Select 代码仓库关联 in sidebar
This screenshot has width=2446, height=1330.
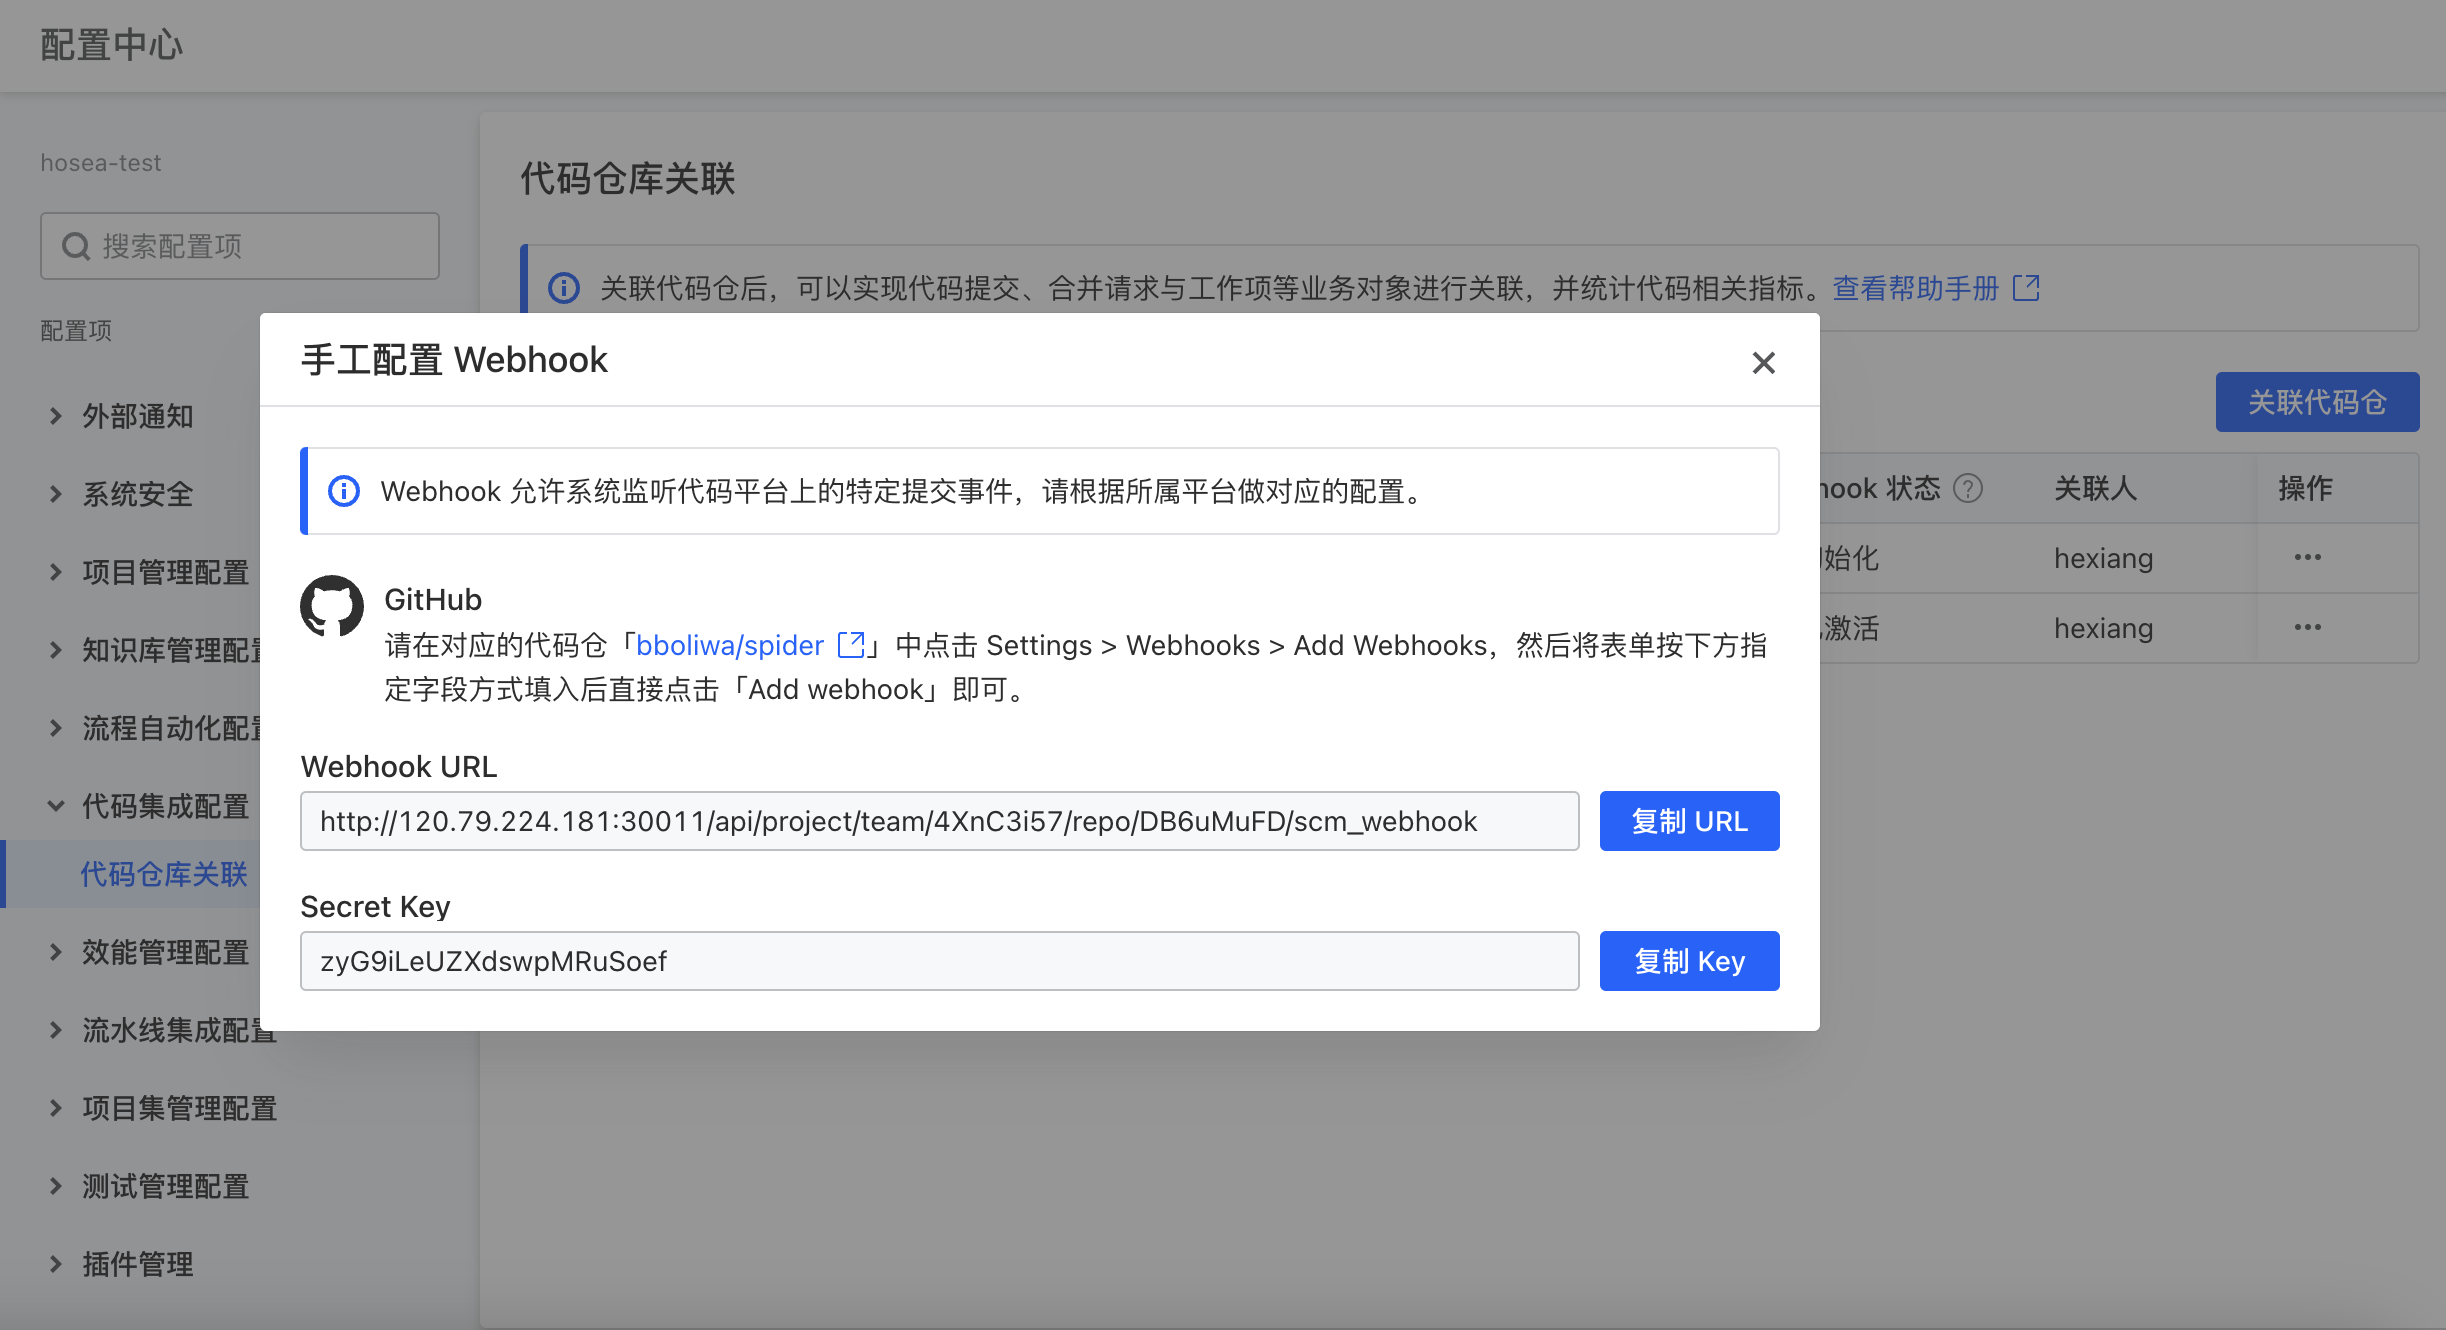tap(164, 874)
